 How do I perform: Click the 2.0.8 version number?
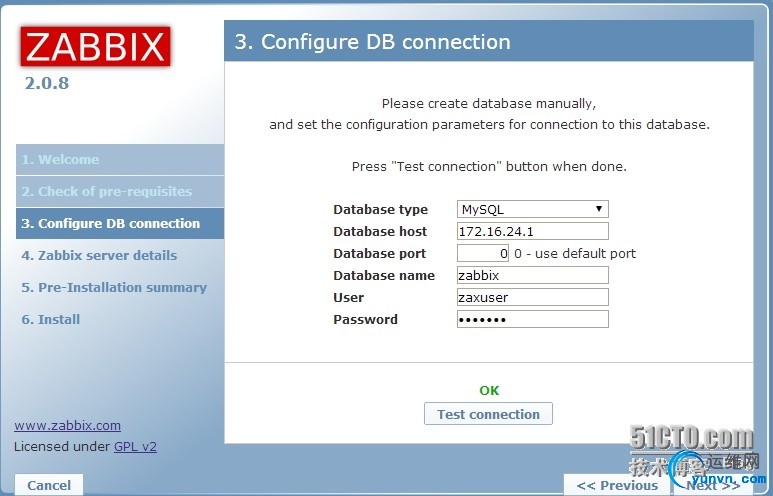click(x=47, y=83)
